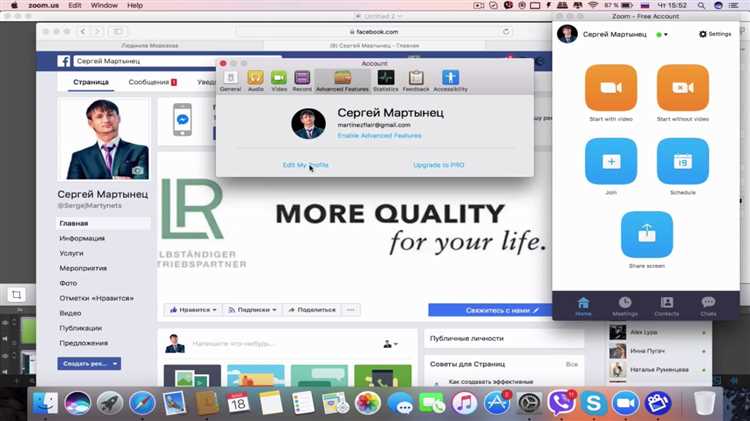Open the Accessibility tab

click(x=451, y=81)
